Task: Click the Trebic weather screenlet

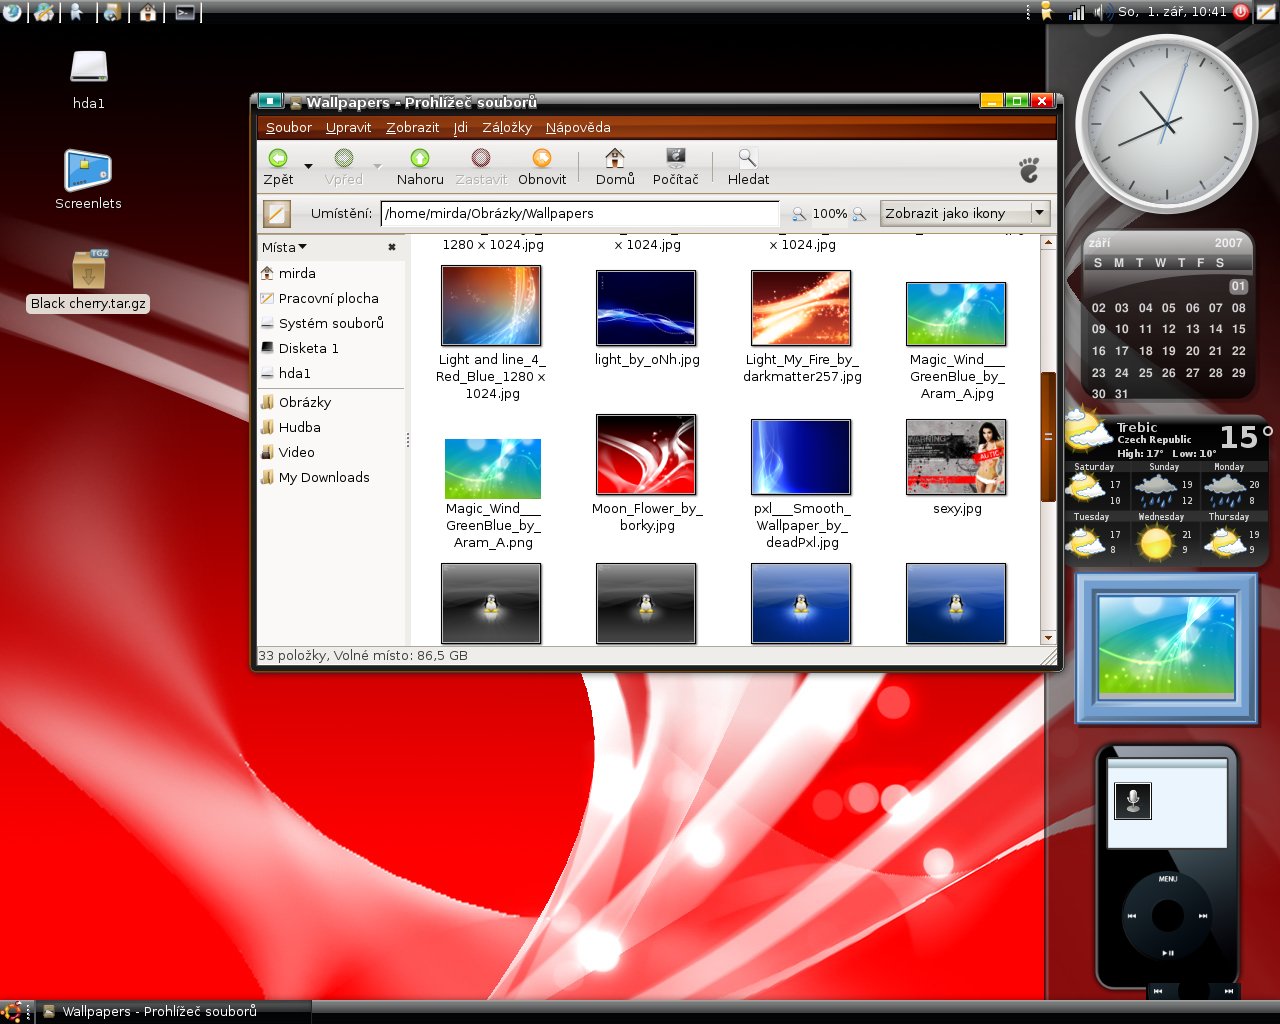Action: (x=1167, y=489)
